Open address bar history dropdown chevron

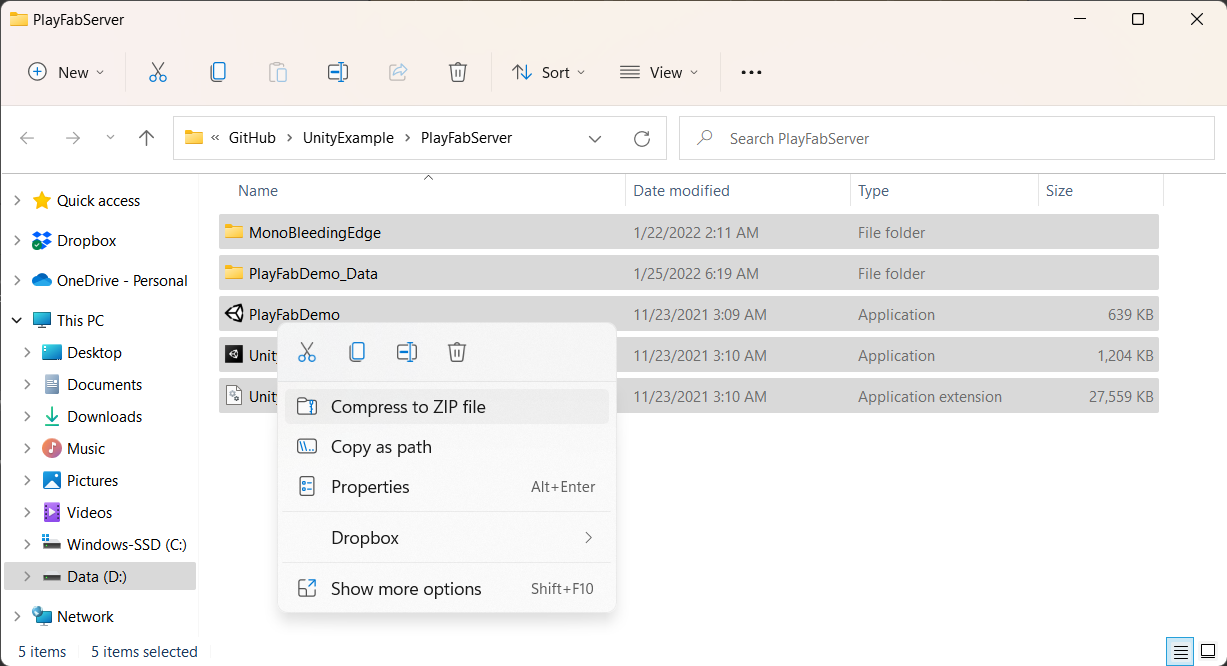(x=595, y=138)
